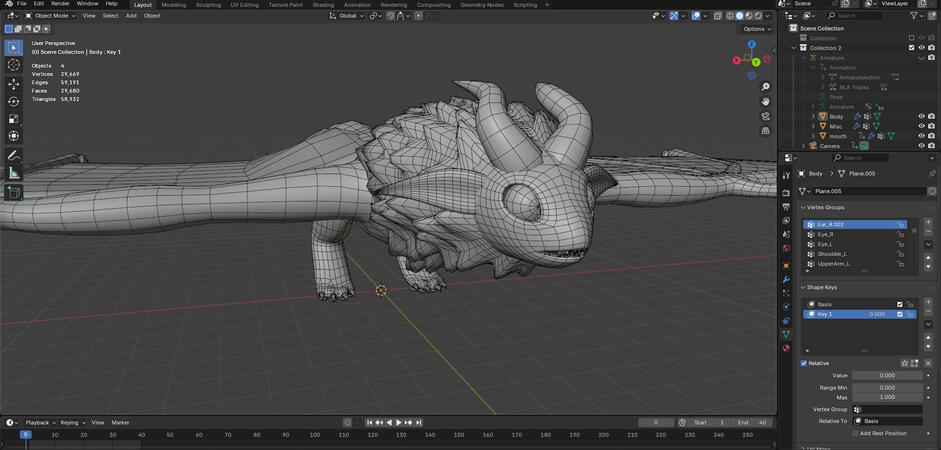941x450 pixels.
Task: Toggle camera view with the camera icon
Action: 765,115
